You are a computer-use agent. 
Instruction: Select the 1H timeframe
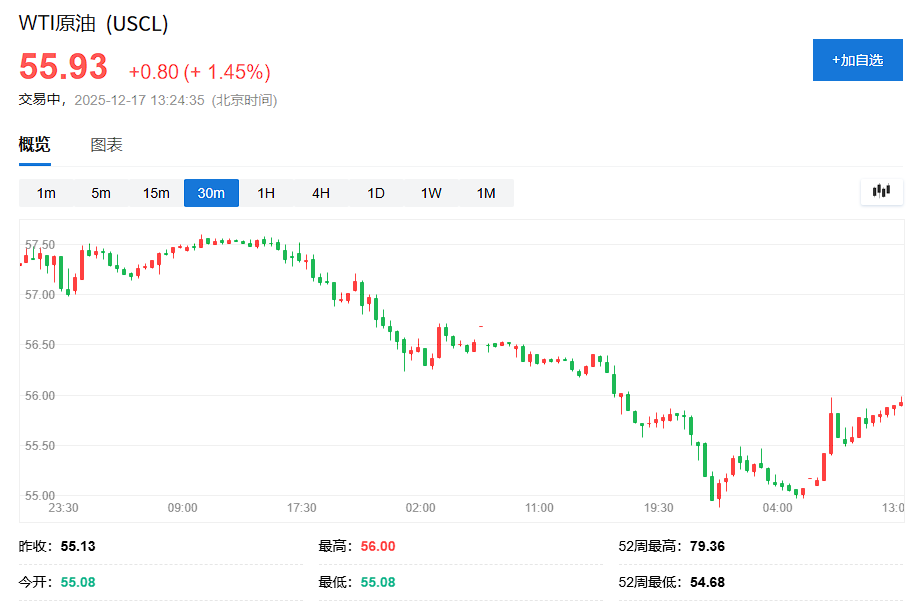pos(265,193)
